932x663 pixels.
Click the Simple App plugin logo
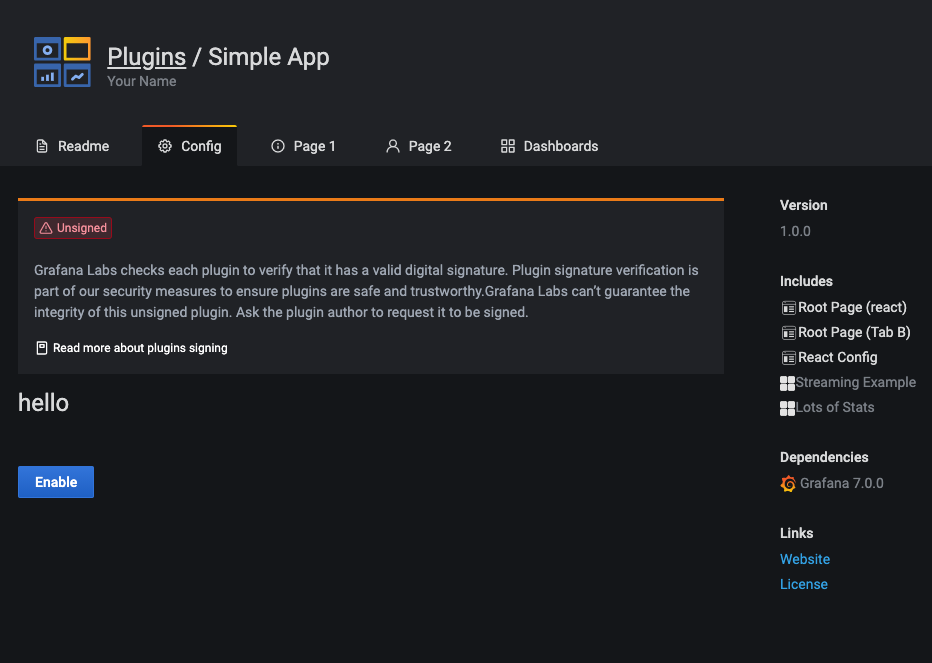62,62
